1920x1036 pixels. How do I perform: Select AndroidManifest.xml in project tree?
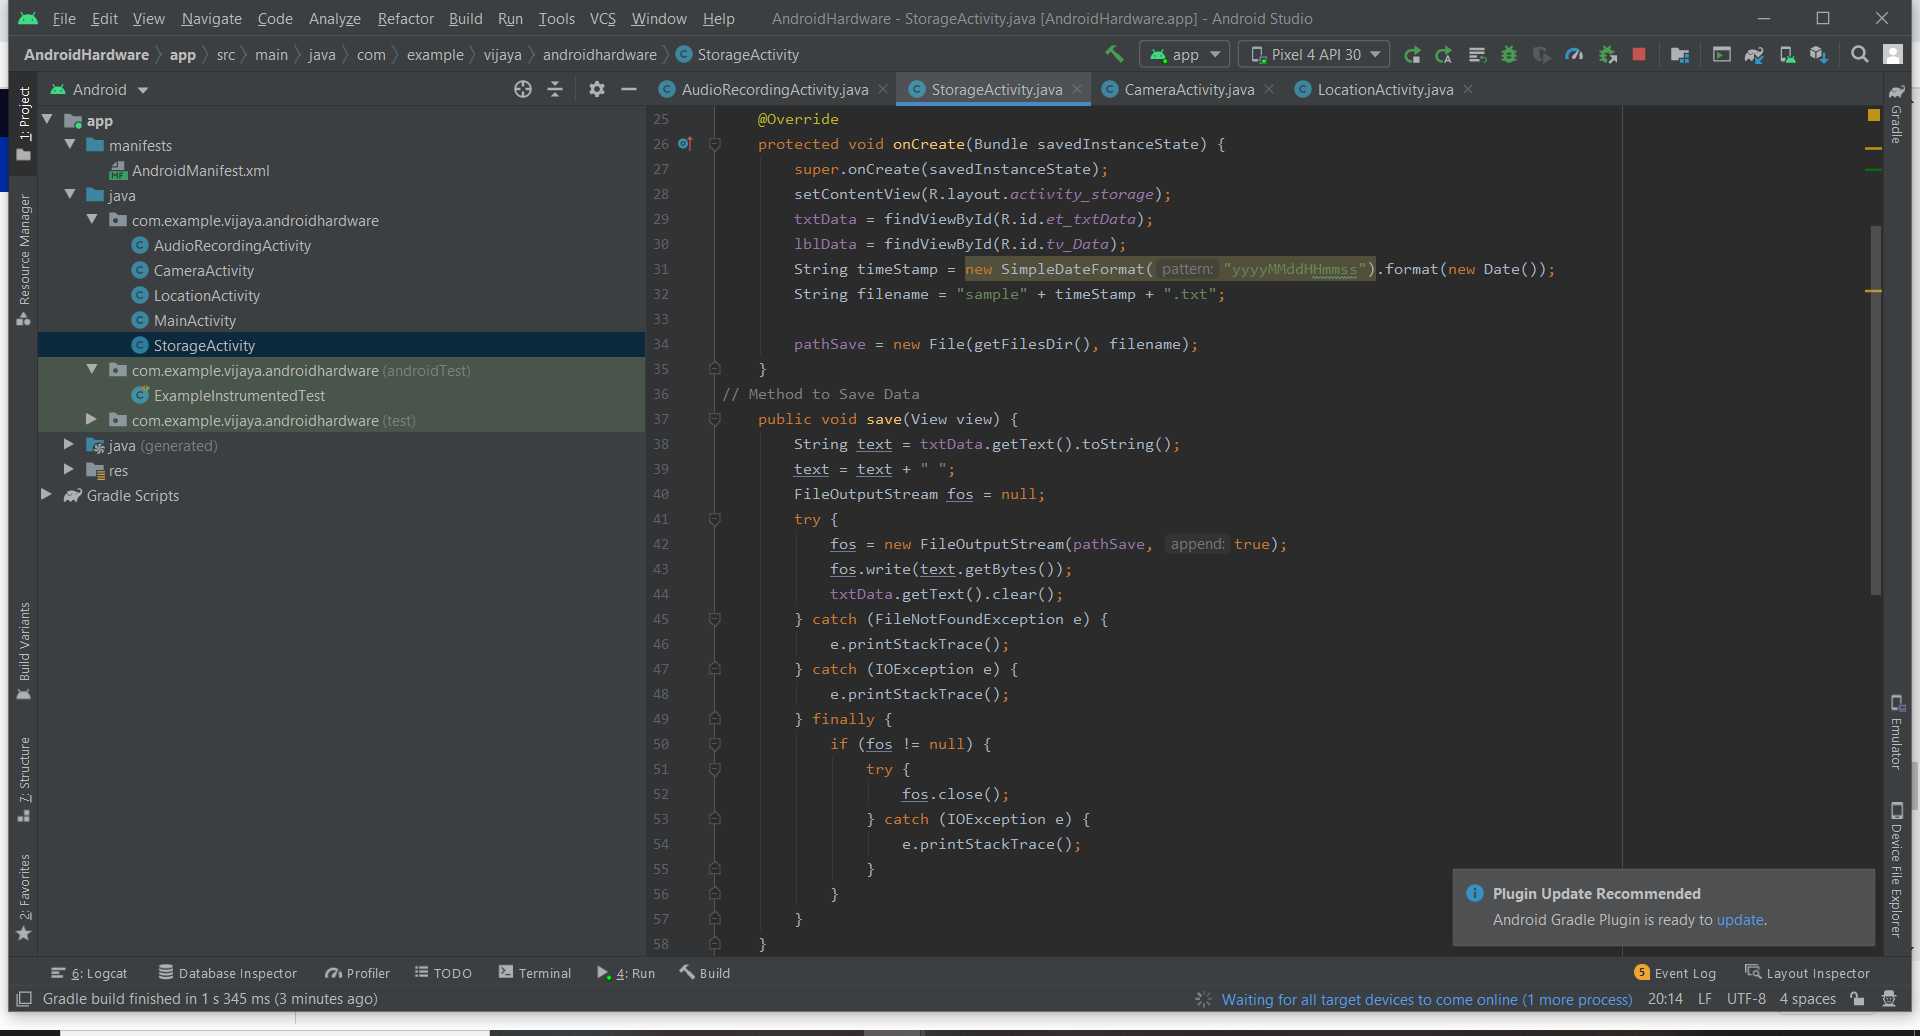[200, 170]
